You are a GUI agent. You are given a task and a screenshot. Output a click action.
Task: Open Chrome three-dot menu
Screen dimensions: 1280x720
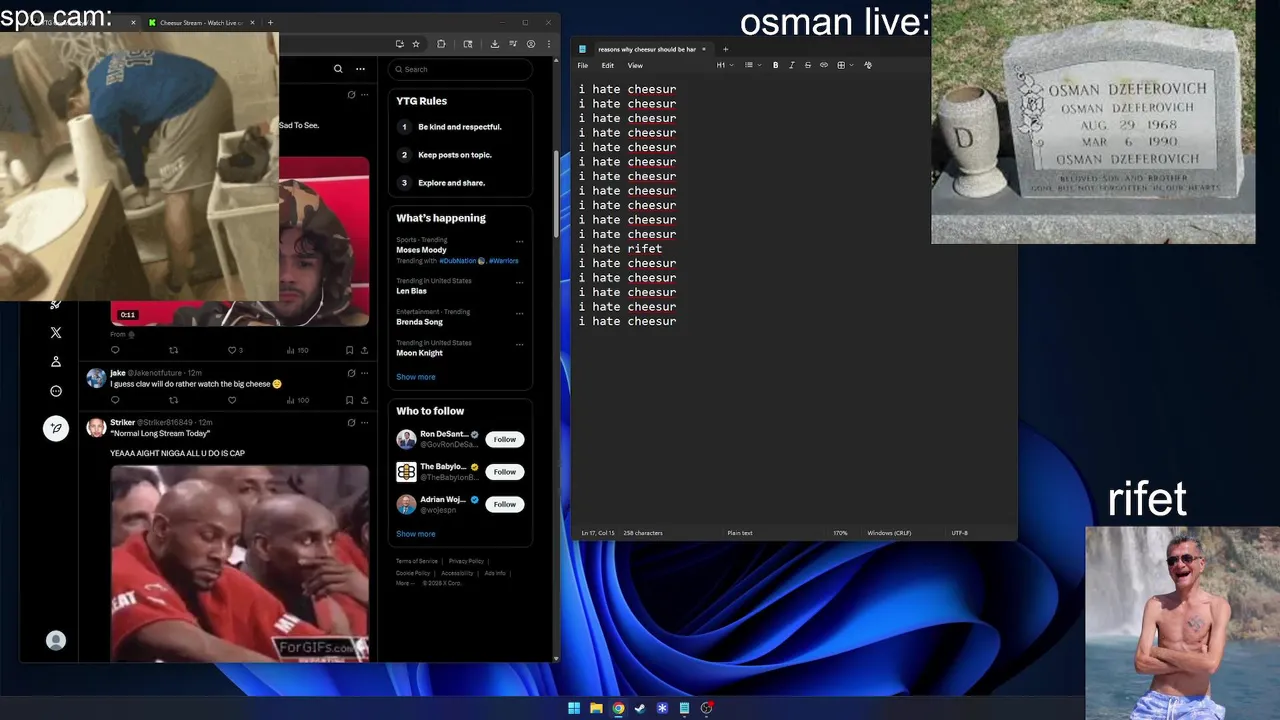pos(548,44)
